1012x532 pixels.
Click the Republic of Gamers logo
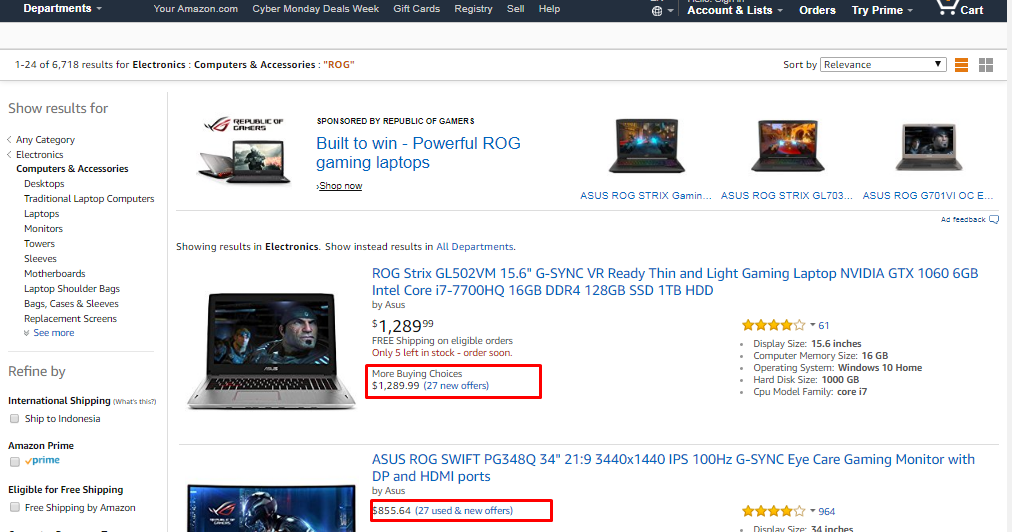244,123
